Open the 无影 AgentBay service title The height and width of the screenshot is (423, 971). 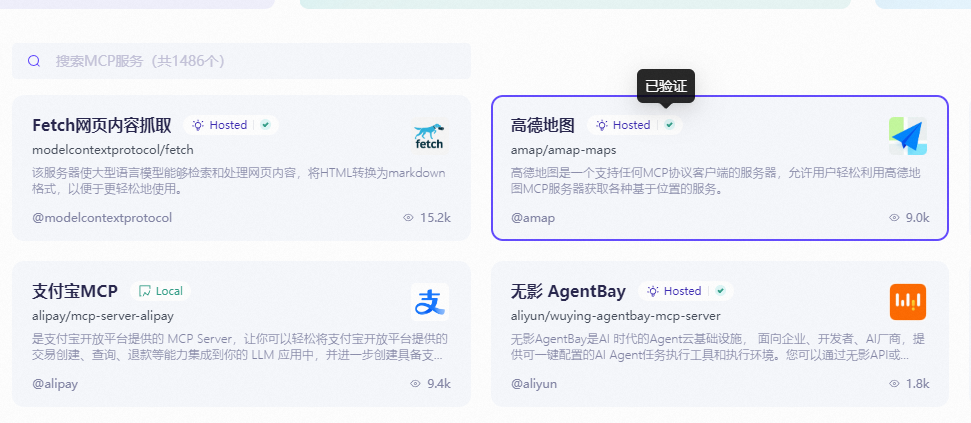pyautogui.click(x=568, y=291)
